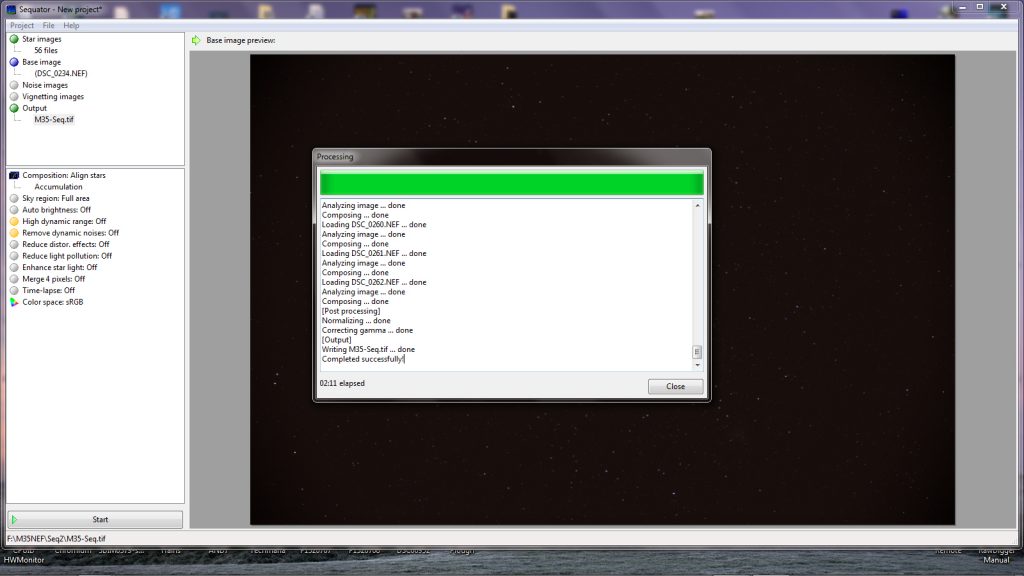Screen dimensions: 1024x576
Task: Toggle High dynamic range setting
Action: pyautogui.click(x=64, y=221)
